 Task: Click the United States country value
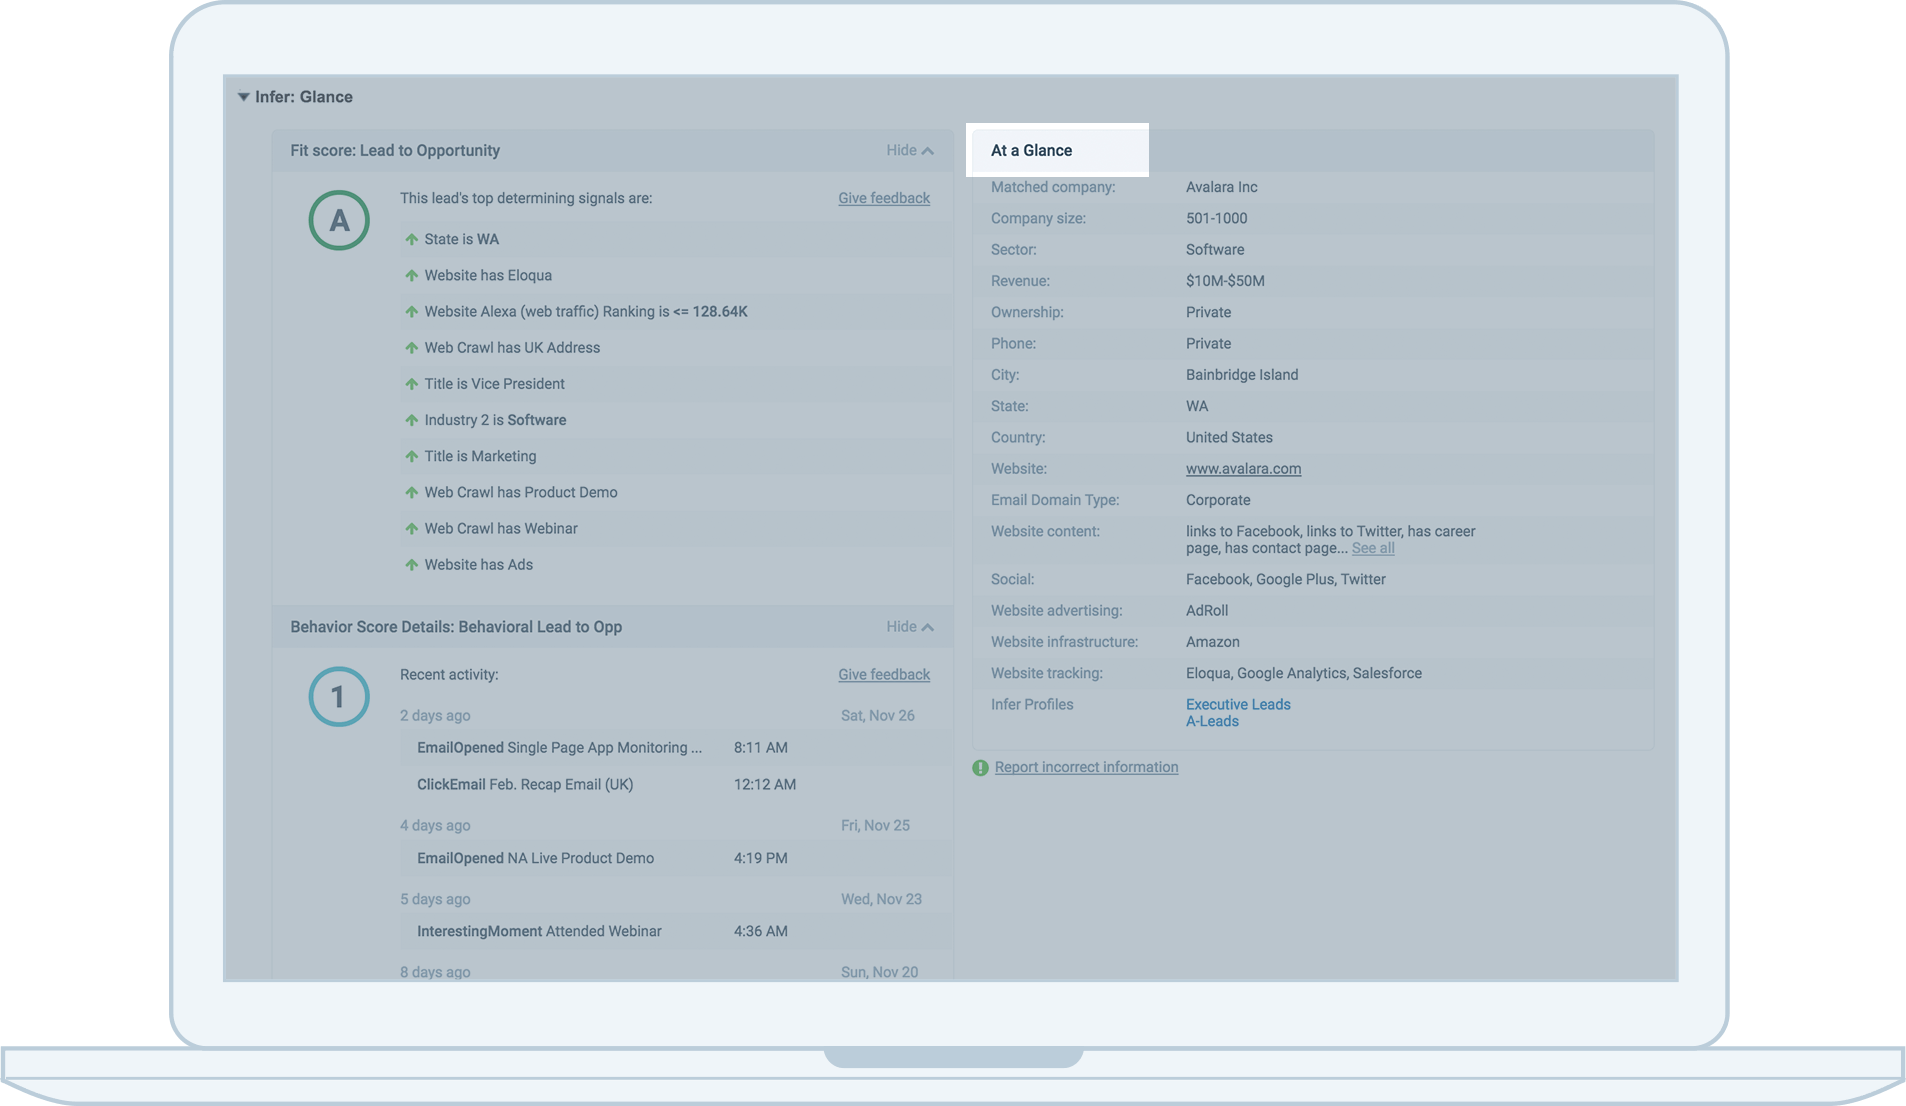click(x=1229, y=438)
